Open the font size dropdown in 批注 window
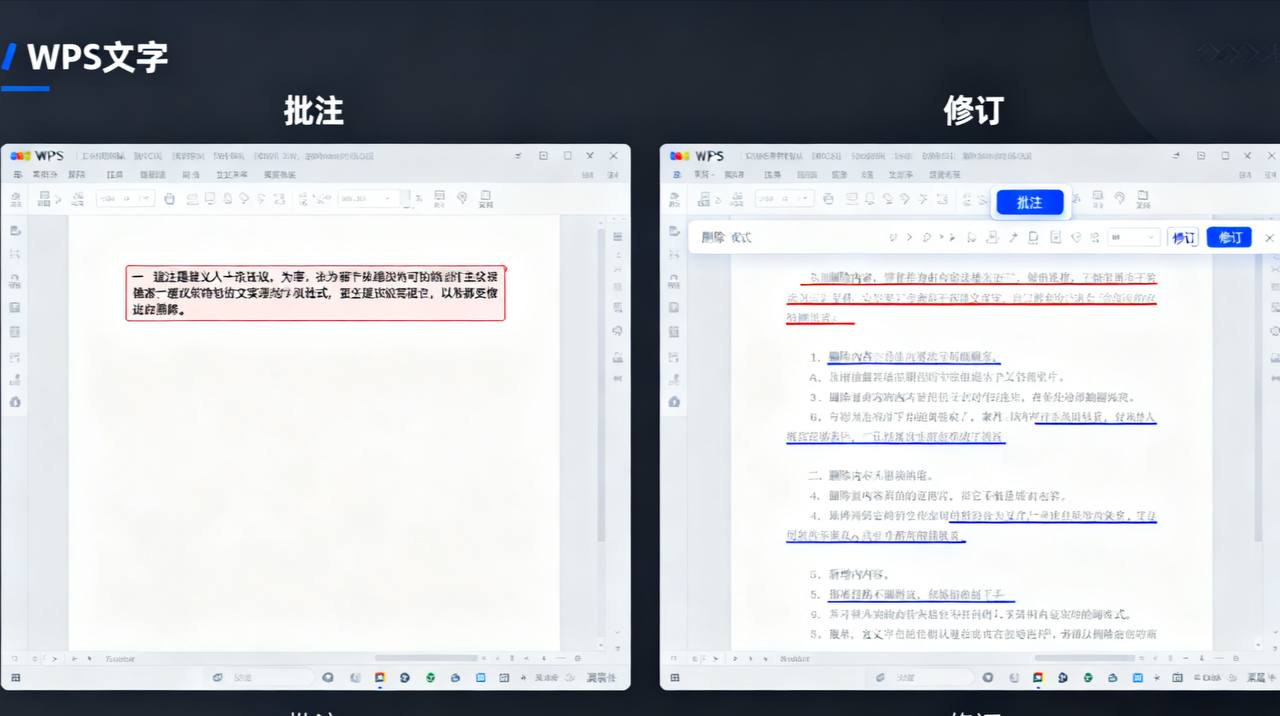This screenshot has width=1280, height=716. [x=368, y=199]
